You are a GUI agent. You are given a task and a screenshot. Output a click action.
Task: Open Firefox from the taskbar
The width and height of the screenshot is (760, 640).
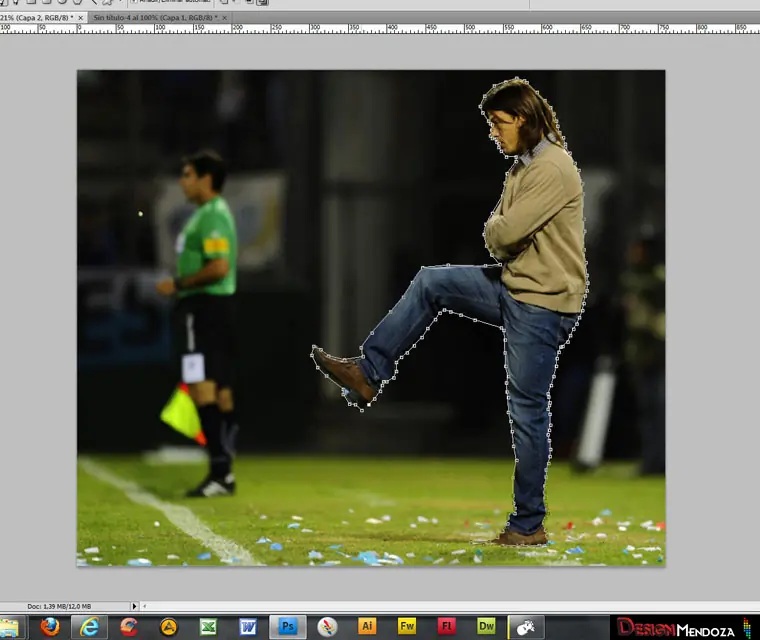(49, 627)
